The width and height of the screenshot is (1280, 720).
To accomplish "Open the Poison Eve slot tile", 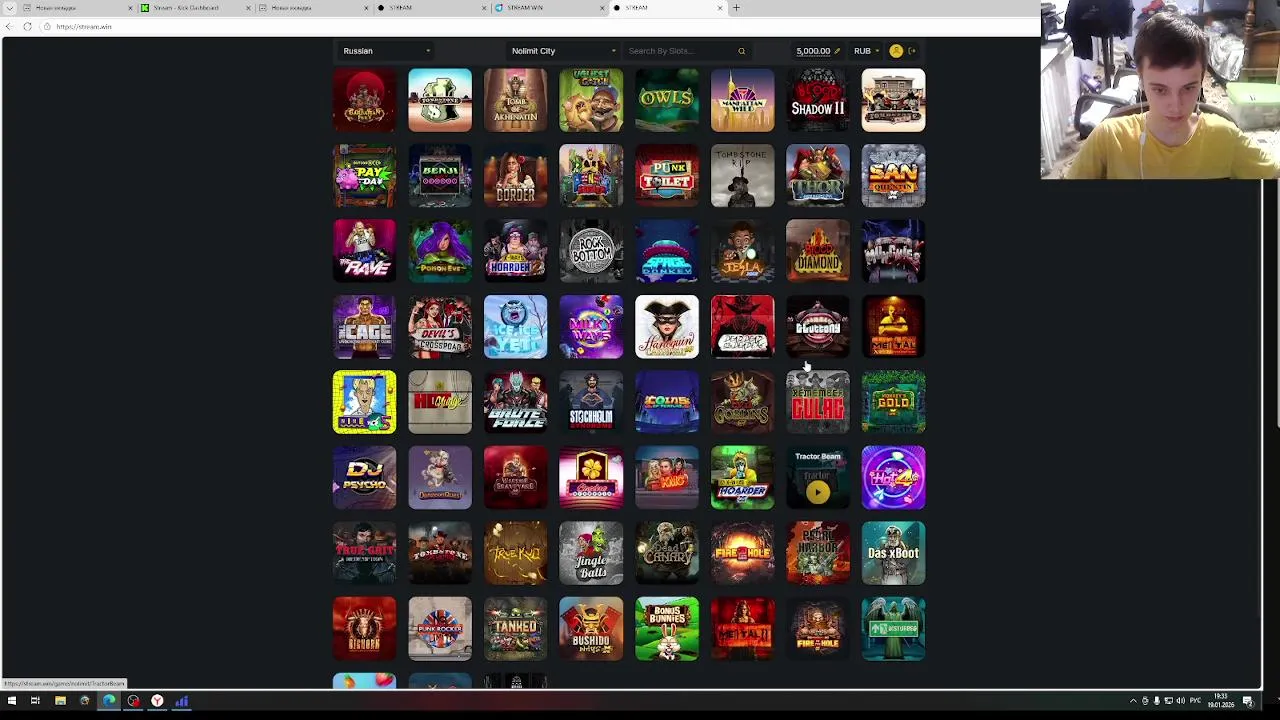I will [440, 251].
